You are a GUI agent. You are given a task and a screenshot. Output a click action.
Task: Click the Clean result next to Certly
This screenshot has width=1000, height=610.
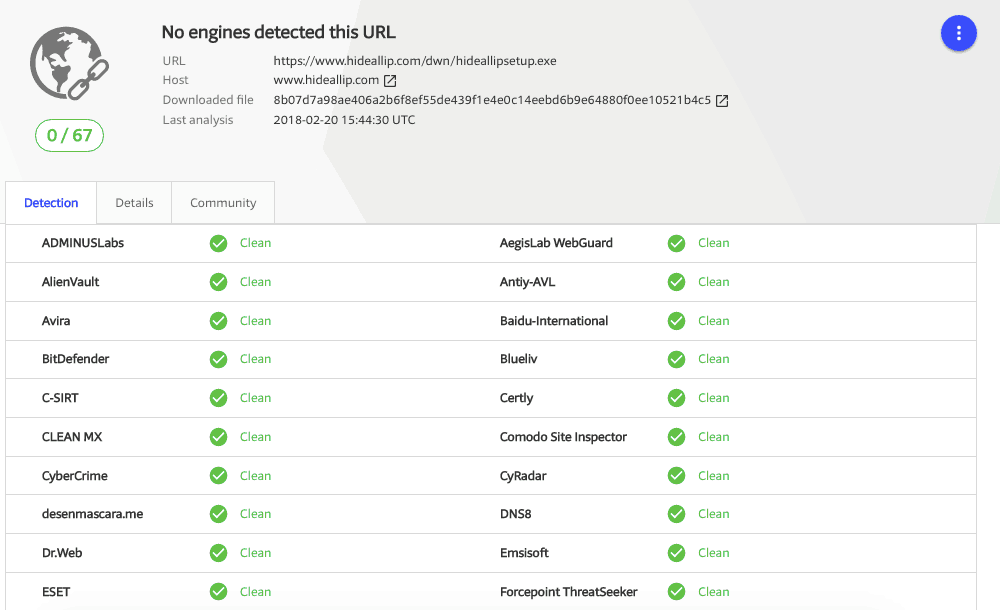pos(714,398)
